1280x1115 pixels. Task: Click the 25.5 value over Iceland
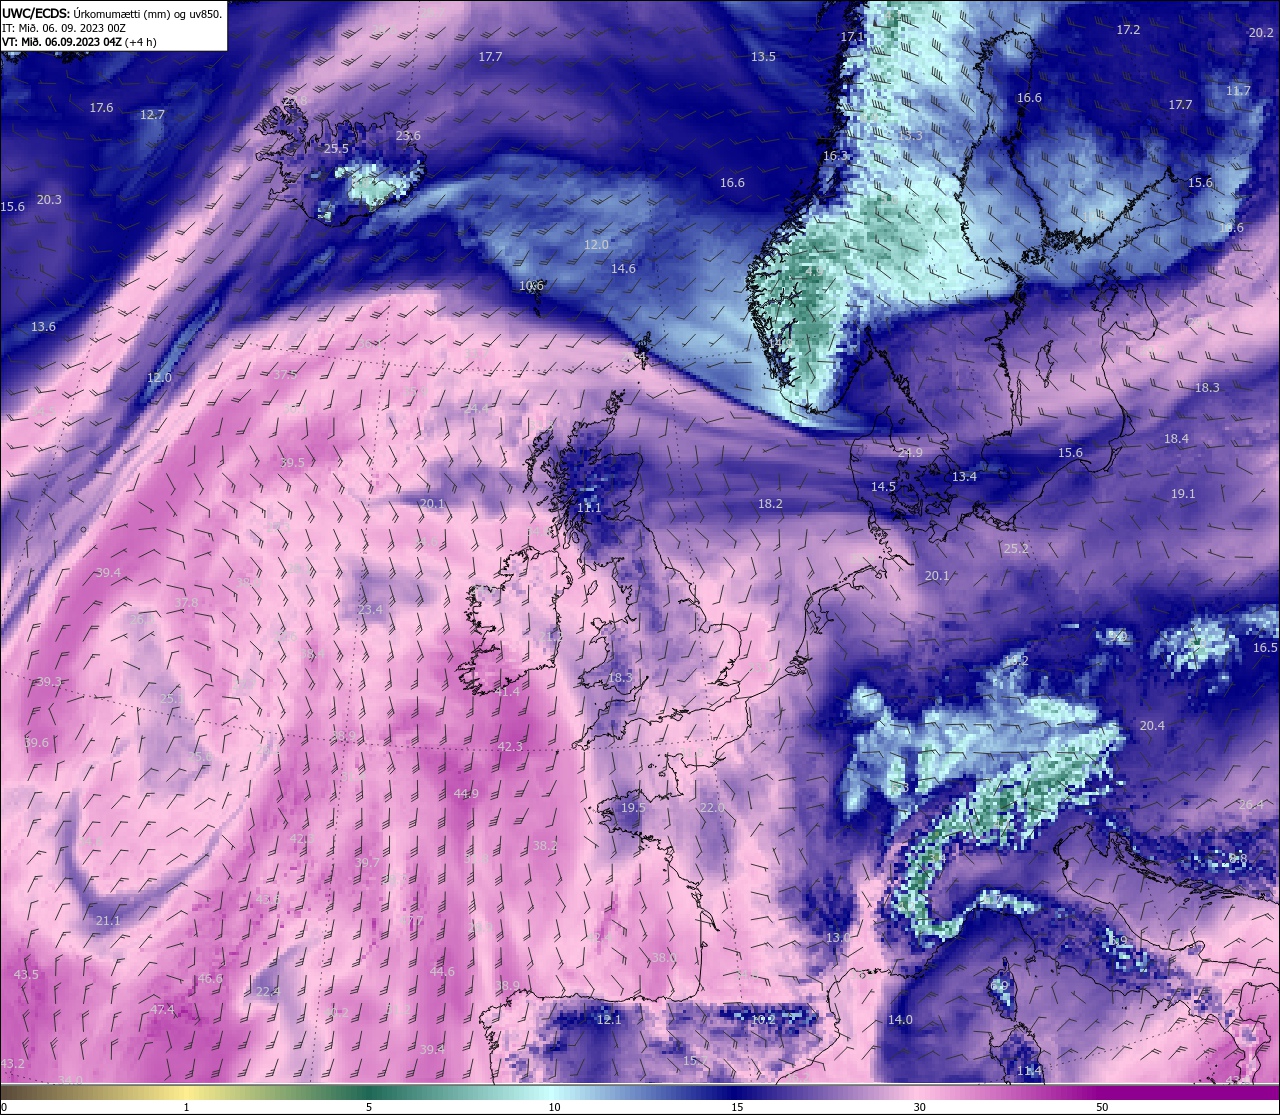(x=337, y=149)
